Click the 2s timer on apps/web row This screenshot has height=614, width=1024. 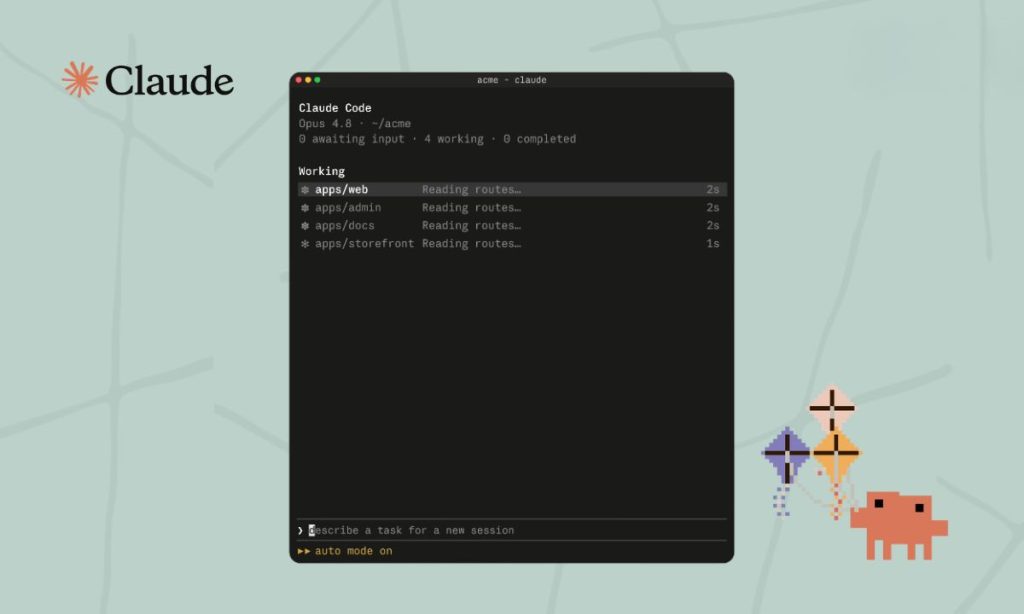(712, 189)
